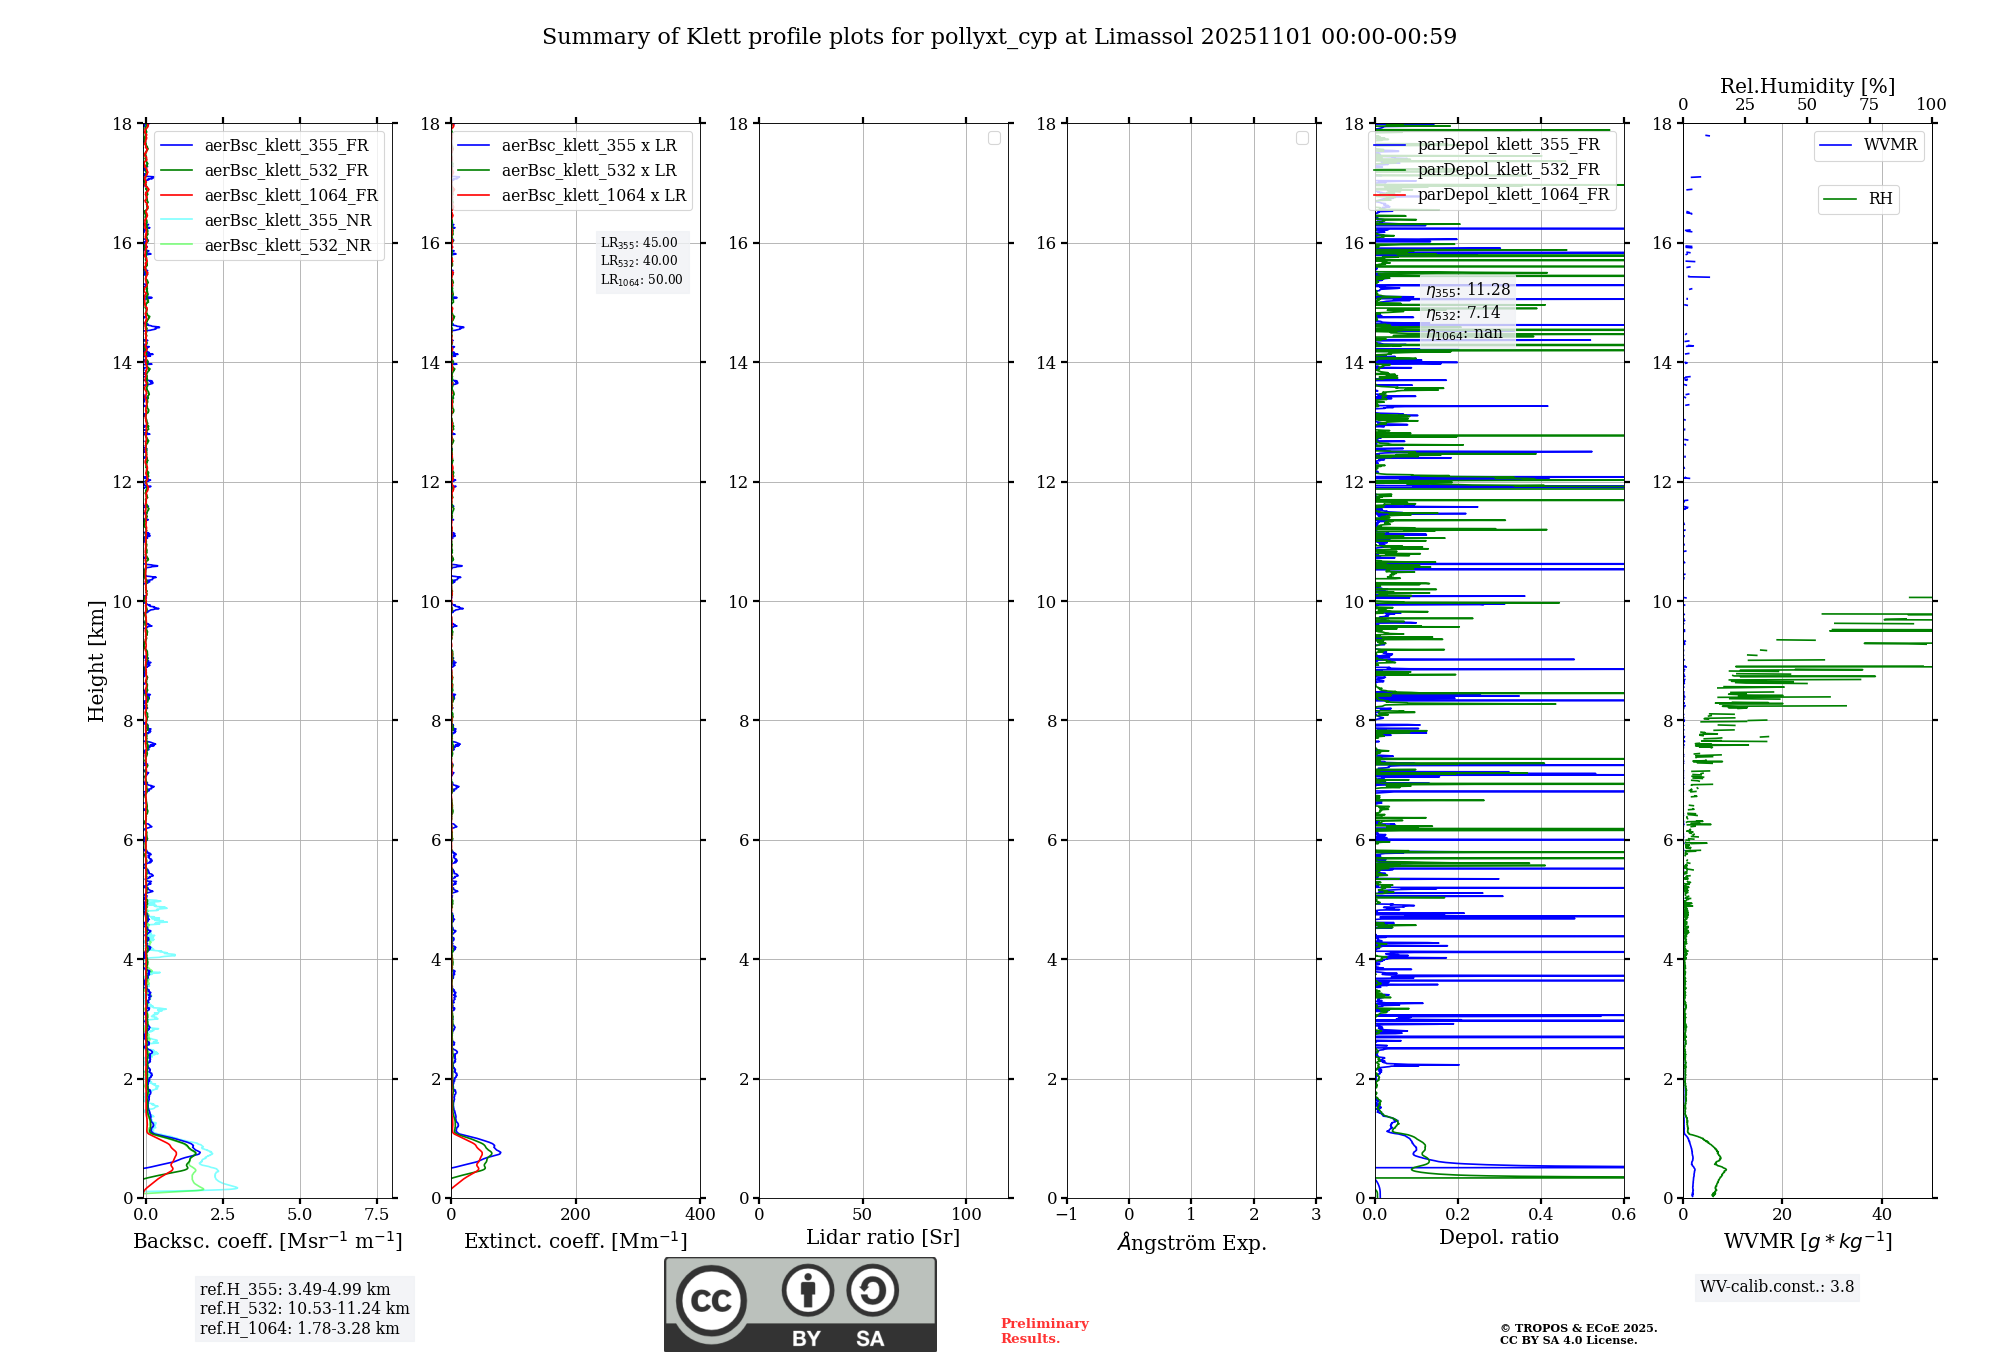Click the green RH legend line marker
This screenshot has height=1360, width=2000.
1840,199
